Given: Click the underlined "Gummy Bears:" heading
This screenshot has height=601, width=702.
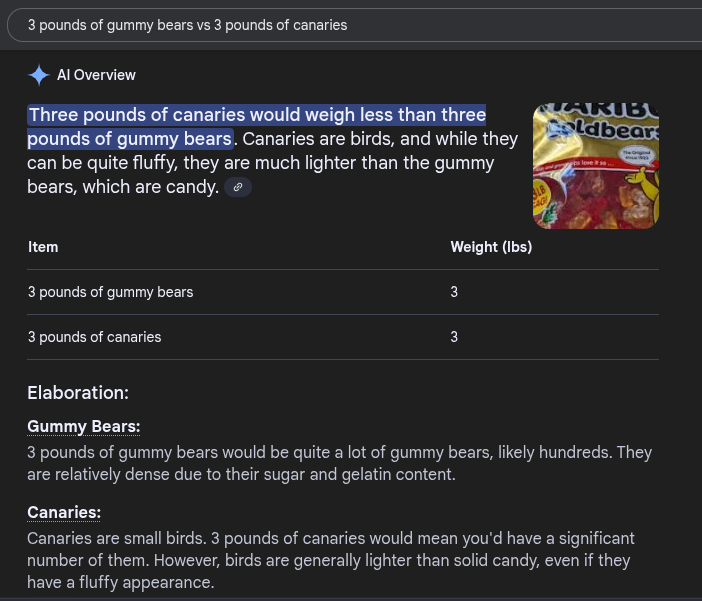Looking at the screenshot, I should 83,427.
